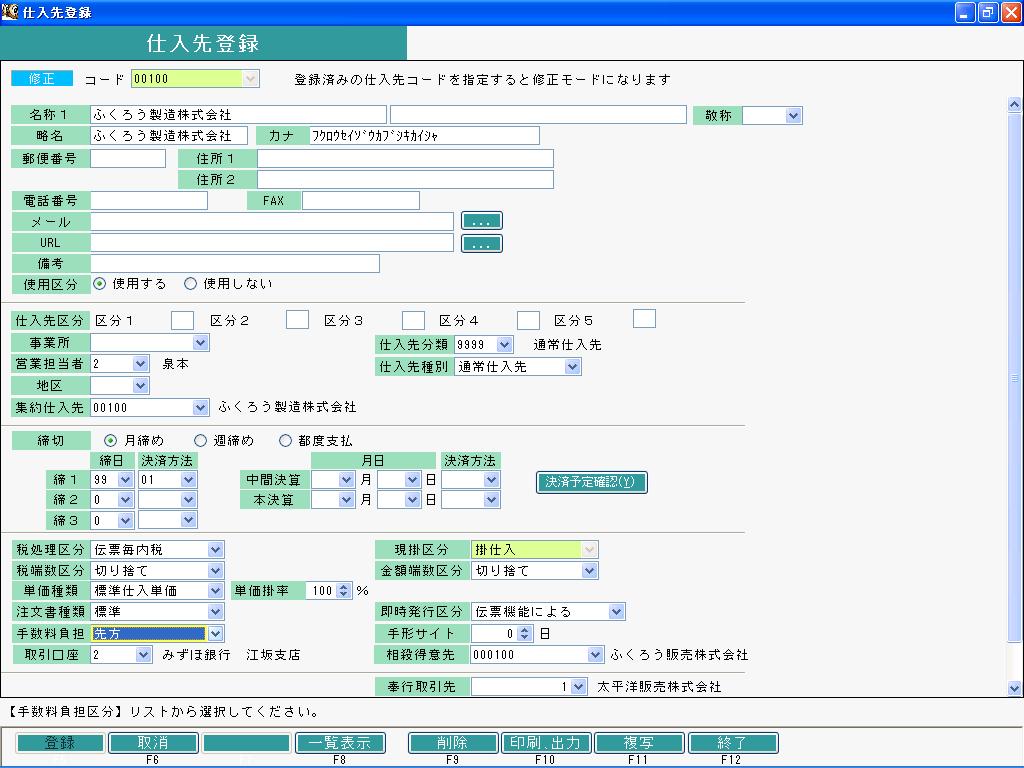The width and height of the screenshot is (1024, 768).
Task: Click the 区分5 input box
Action: coord(645,319)
